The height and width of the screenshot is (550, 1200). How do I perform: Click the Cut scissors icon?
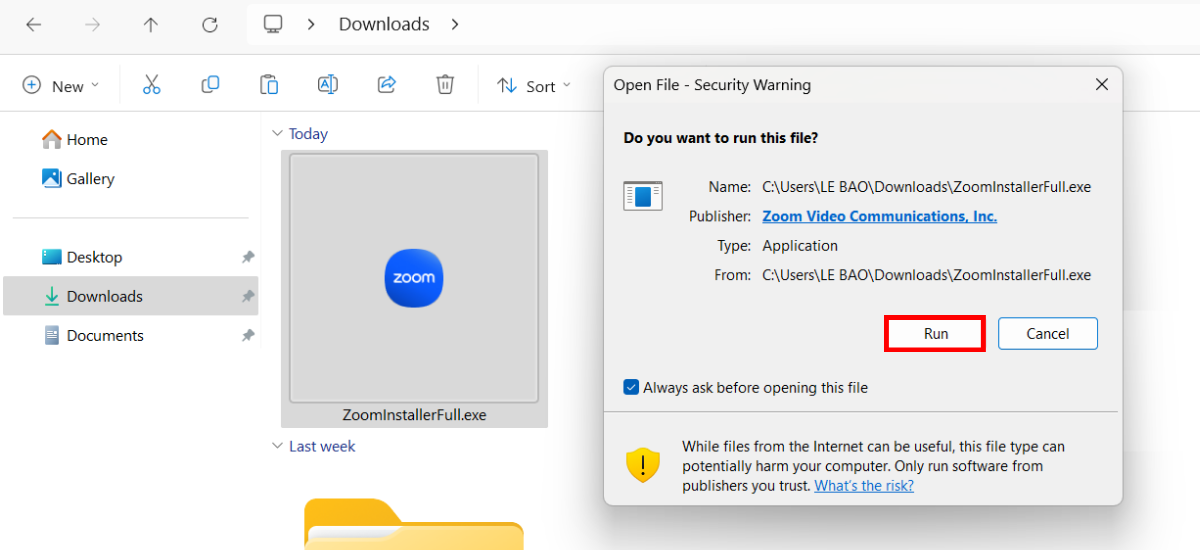151,85
